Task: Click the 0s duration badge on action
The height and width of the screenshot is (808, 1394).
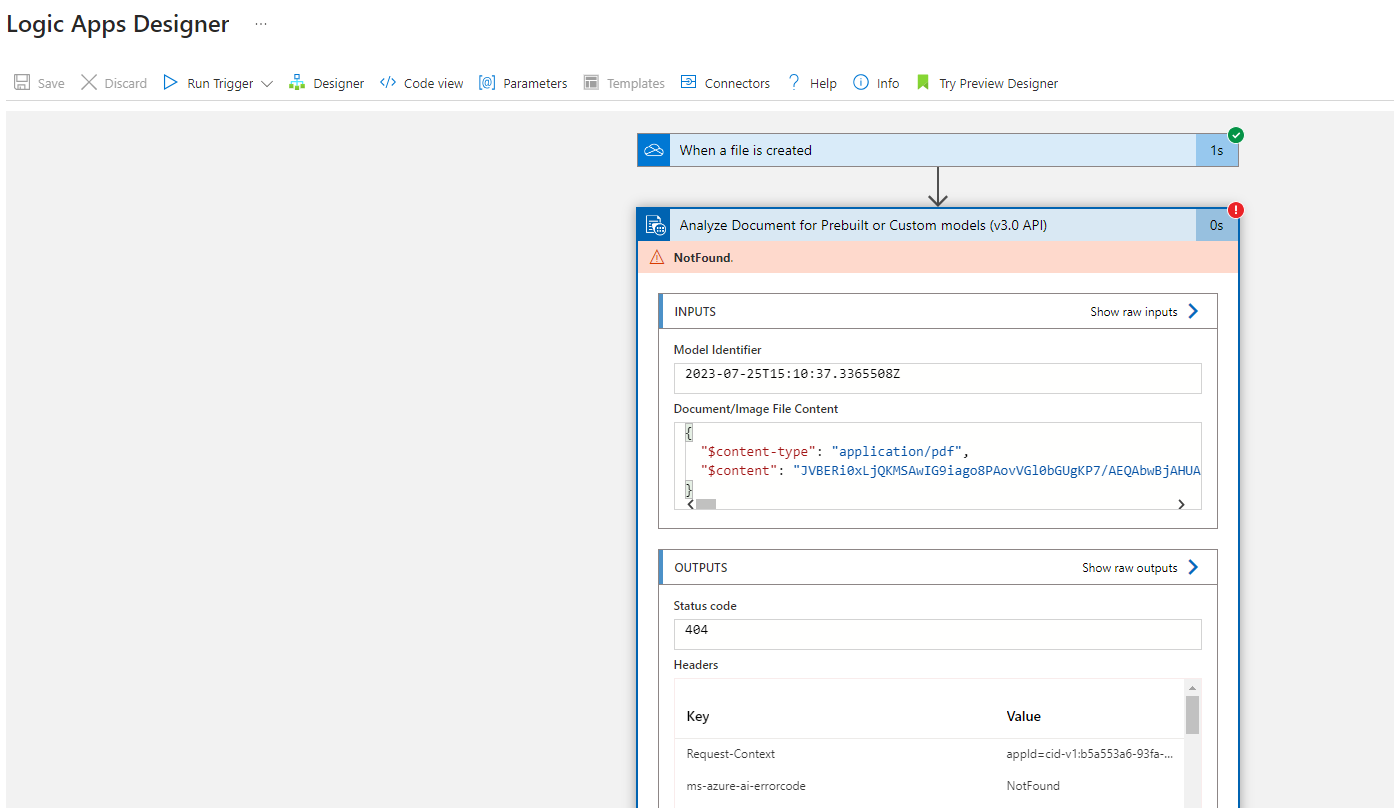Action: tap(1217, 225)
